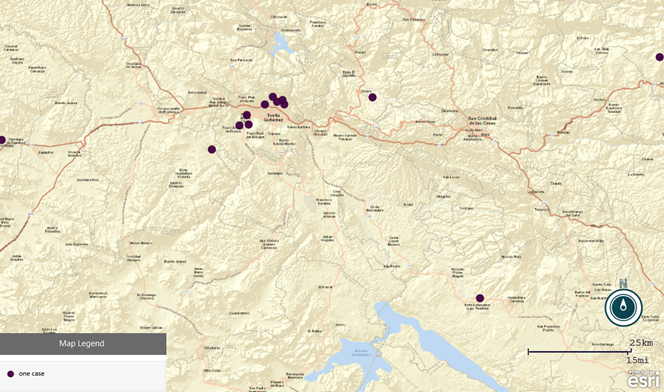Select the case dot just west of Tuxtla label
The width and height of the screenshot is (664, 392).
(246, 115)
